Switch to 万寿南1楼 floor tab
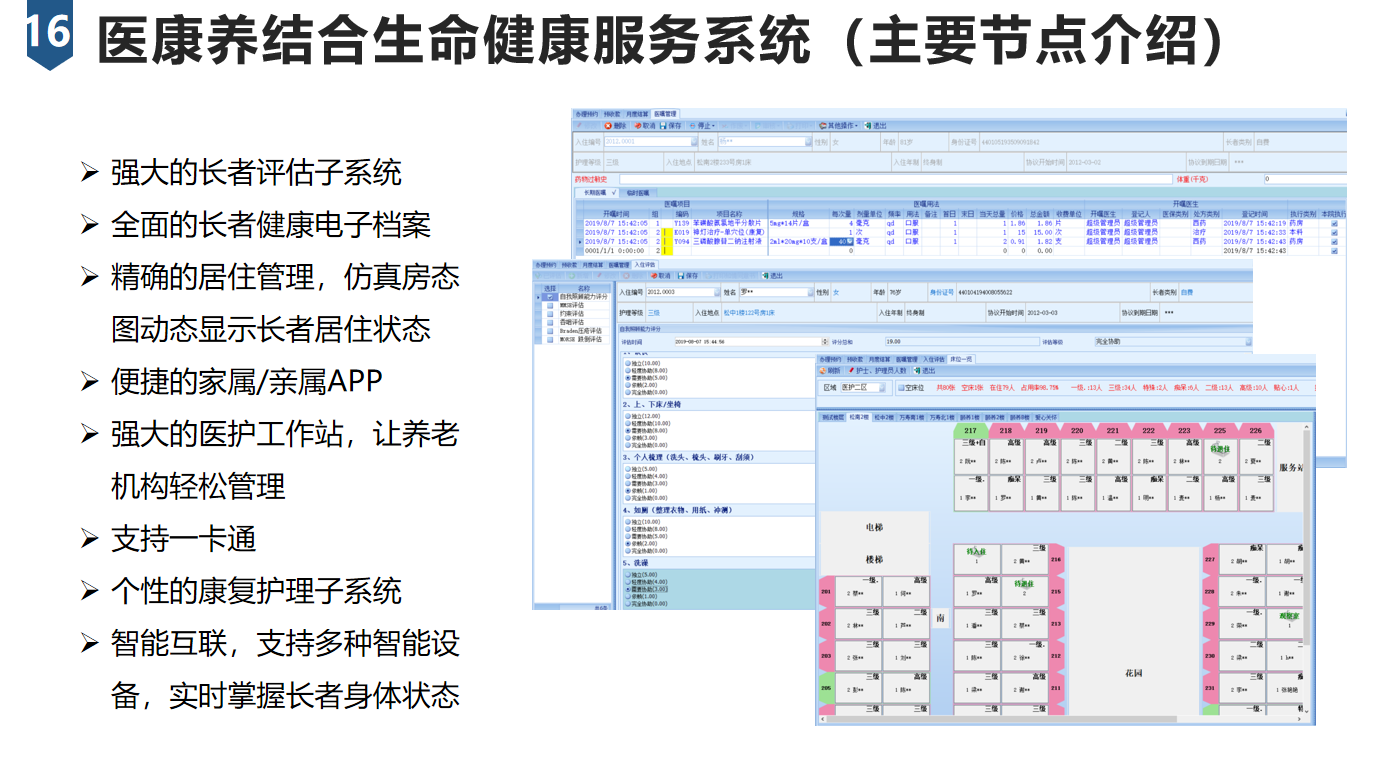This screenshot has width=1387, height=774. (911, 417)
